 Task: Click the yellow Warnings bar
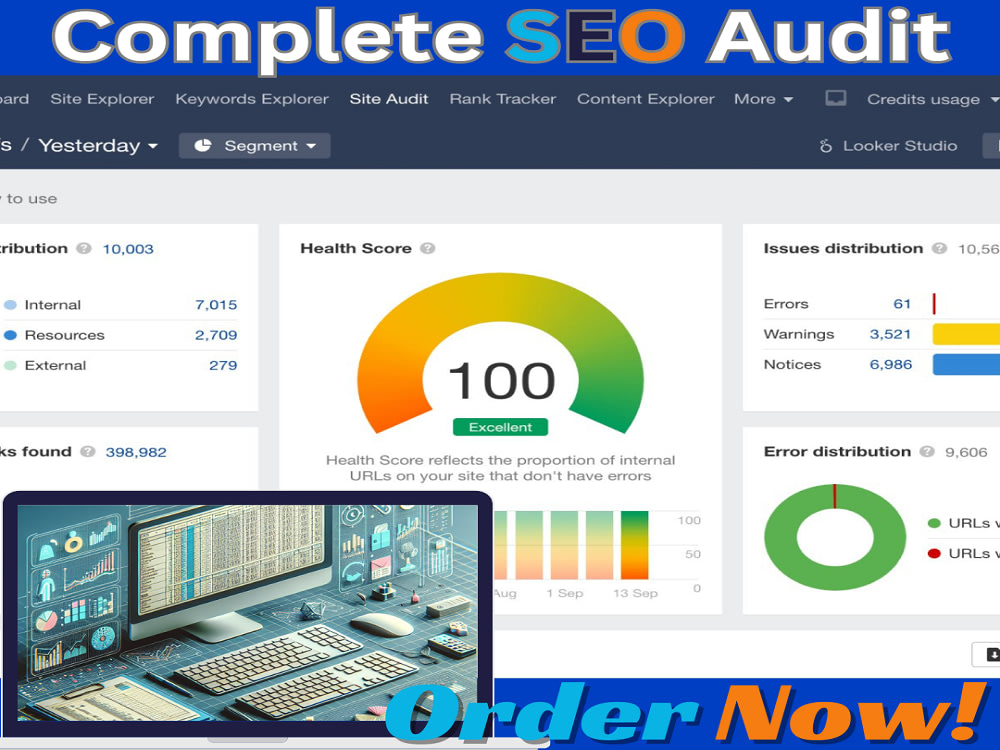point(966,334)
